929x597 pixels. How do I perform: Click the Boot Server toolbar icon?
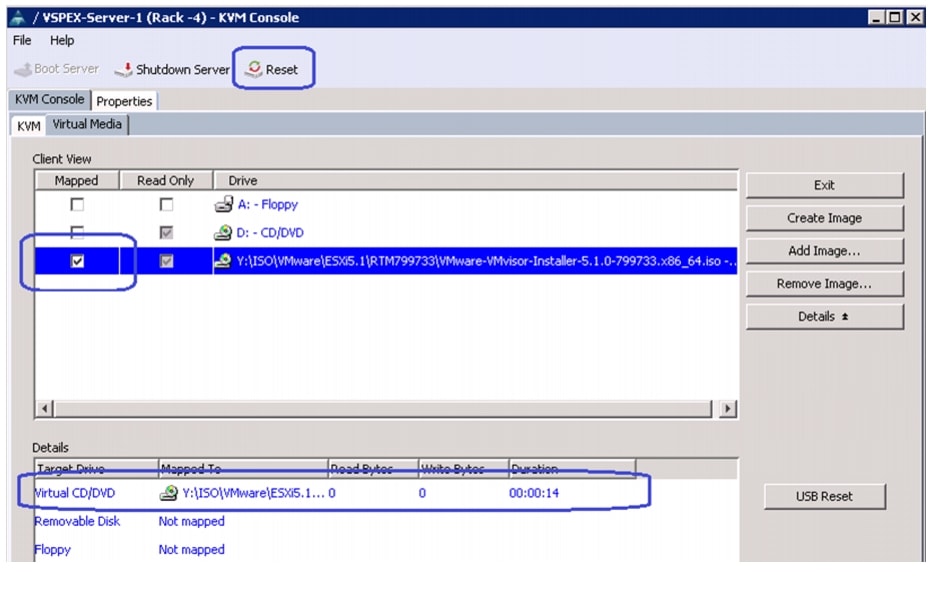[23, 70]
